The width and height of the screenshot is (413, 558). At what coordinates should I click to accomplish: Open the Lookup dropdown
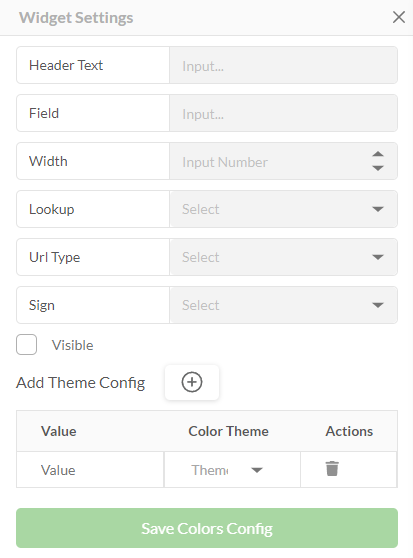point(283,209)
